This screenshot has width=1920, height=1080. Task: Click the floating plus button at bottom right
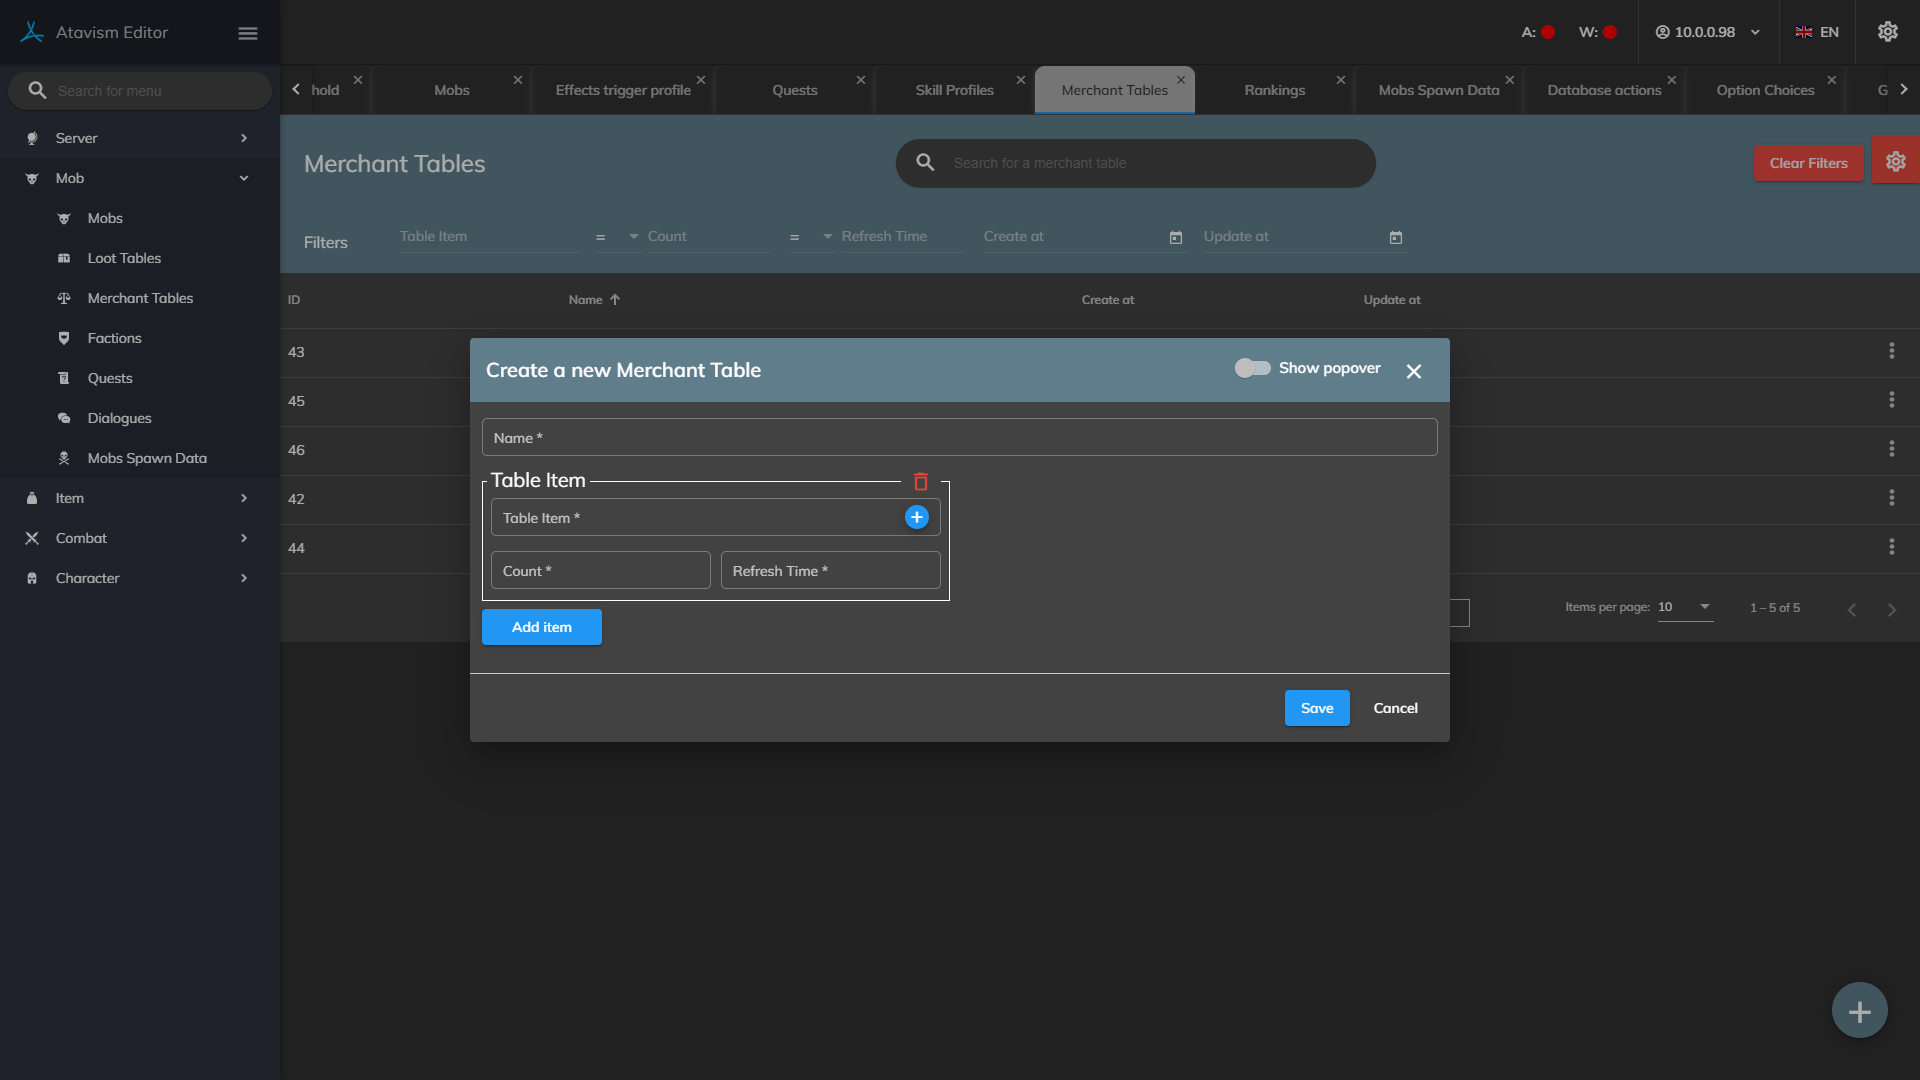coord(1859,1011)
